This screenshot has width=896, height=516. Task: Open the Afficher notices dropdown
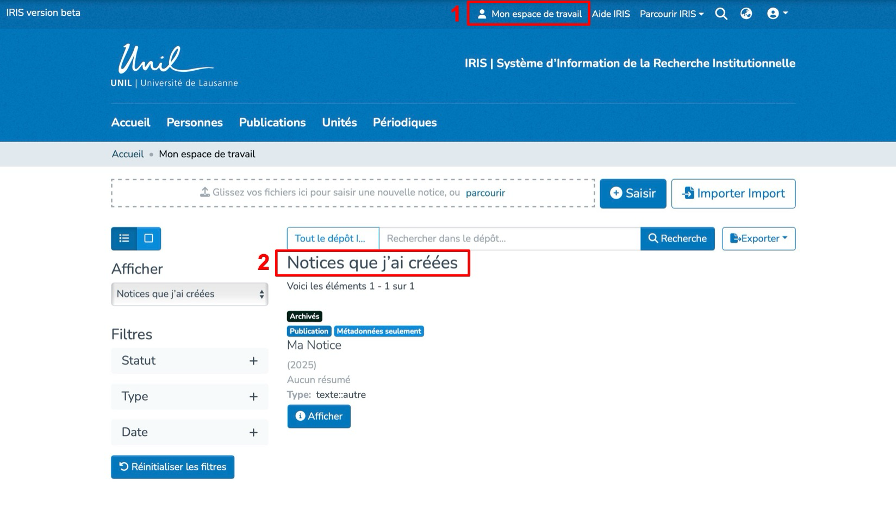pos(189,294)
